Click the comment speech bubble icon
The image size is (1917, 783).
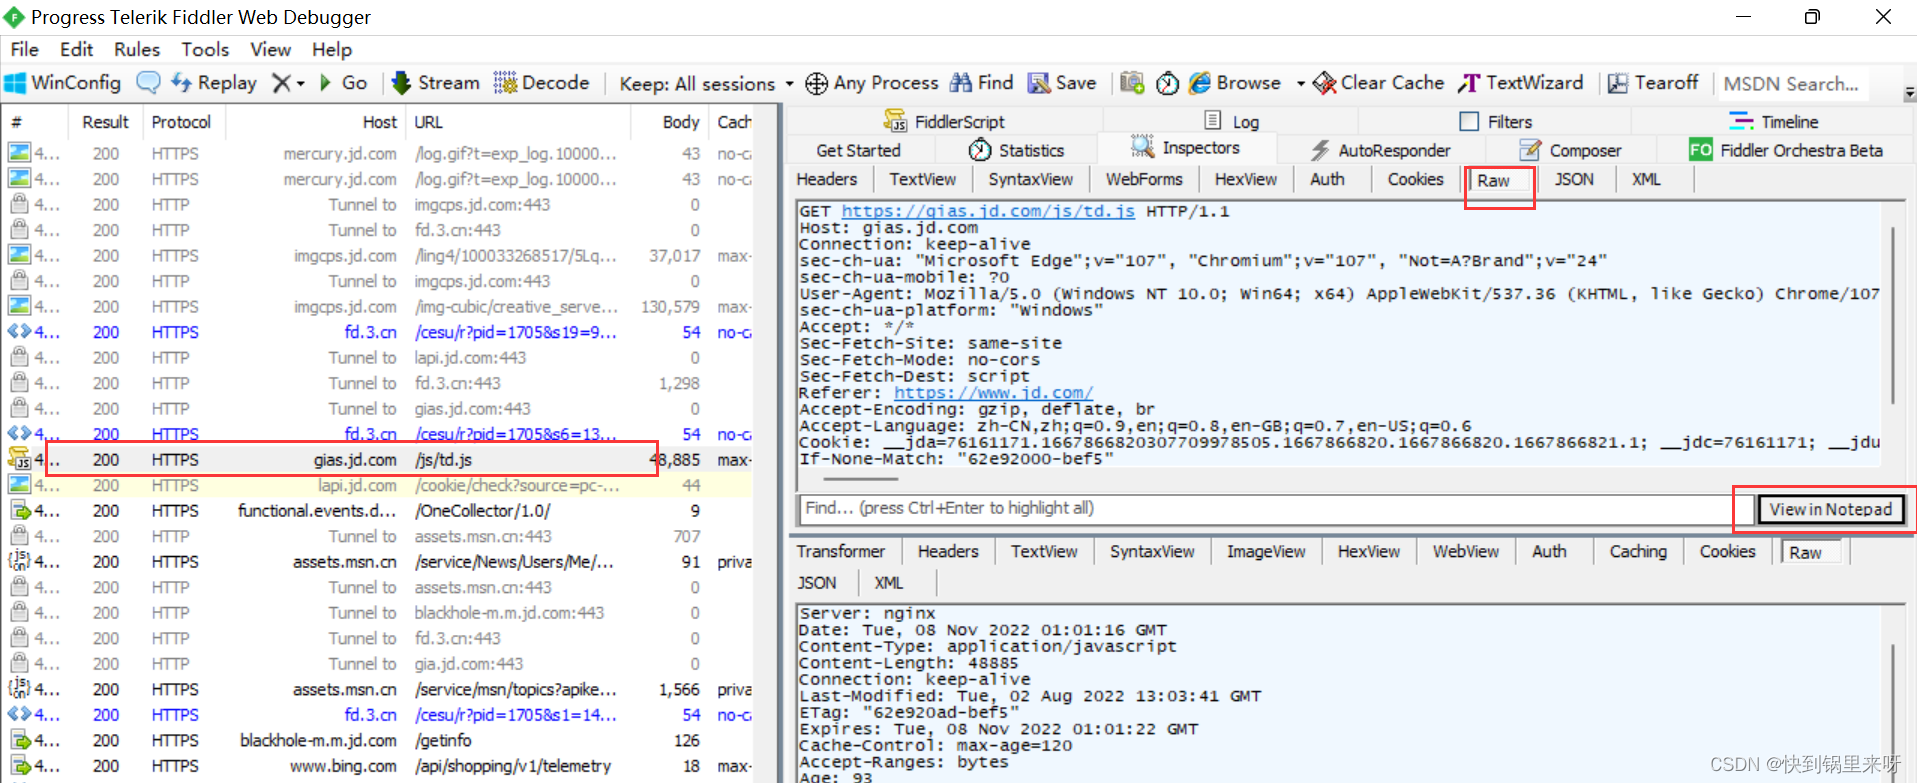point(148,83)
